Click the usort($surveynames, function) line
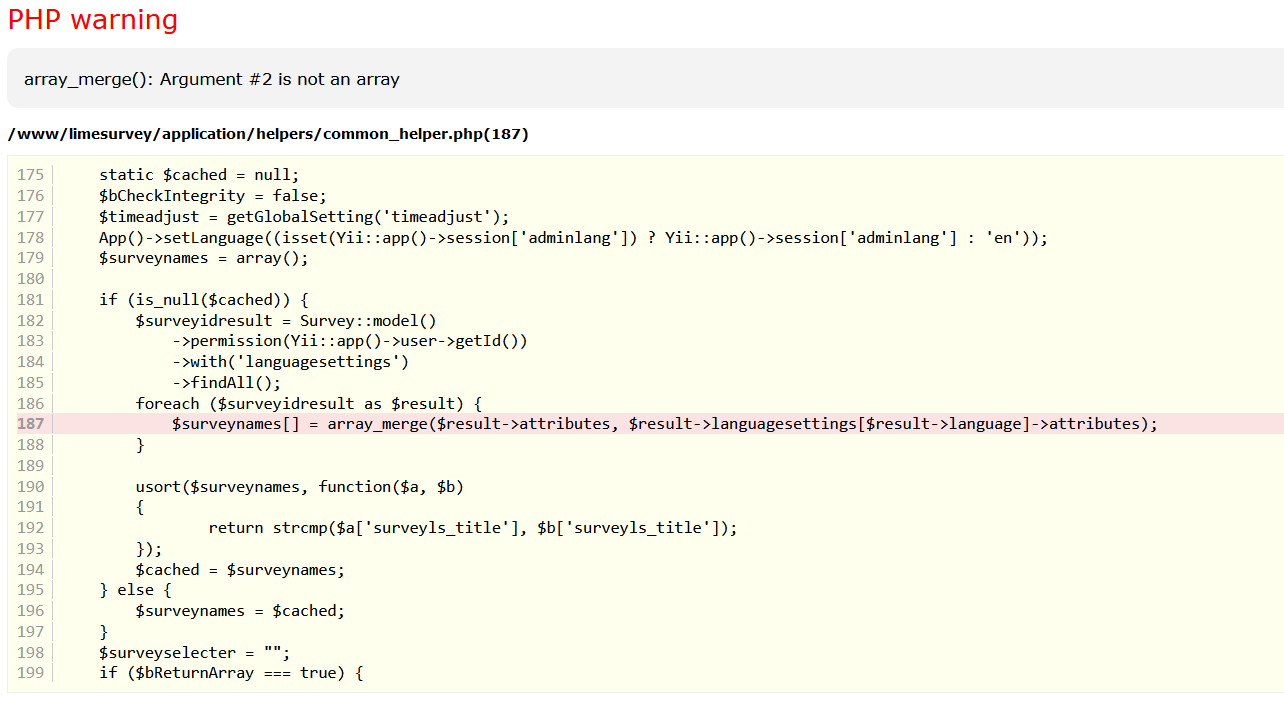Image resolution: width=1284 pixels, height=711 pixels. click(x=299, y=487)
